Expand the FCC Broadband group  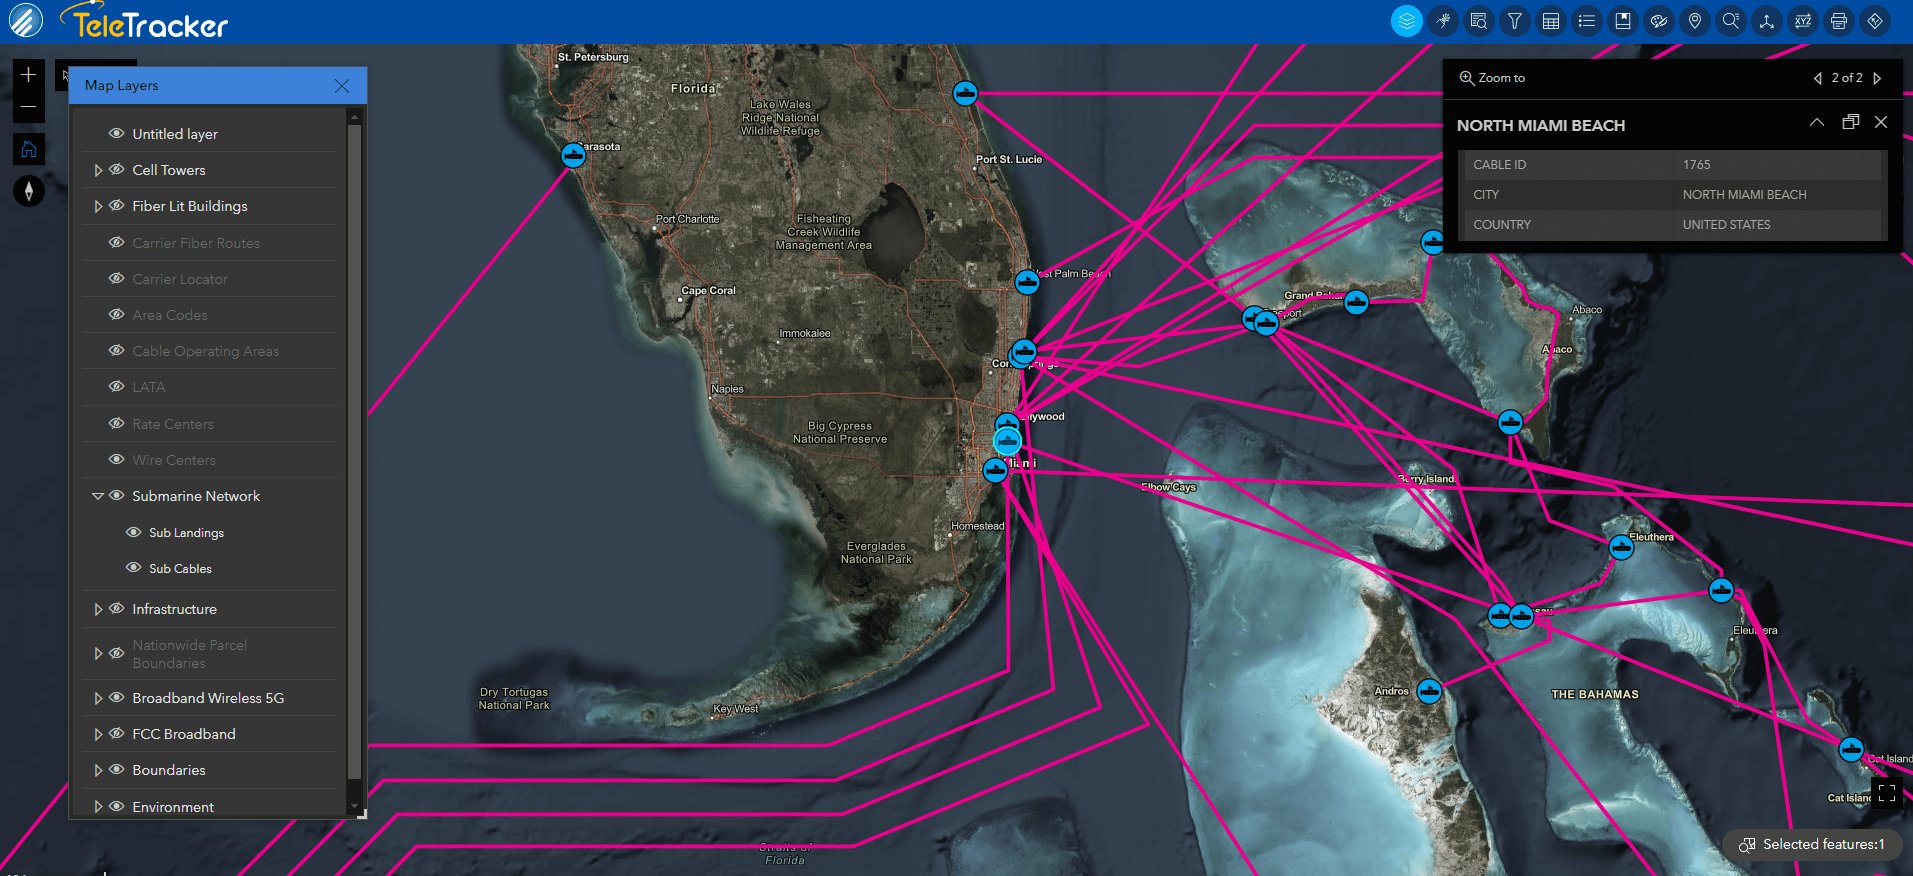tap(98, 734)
